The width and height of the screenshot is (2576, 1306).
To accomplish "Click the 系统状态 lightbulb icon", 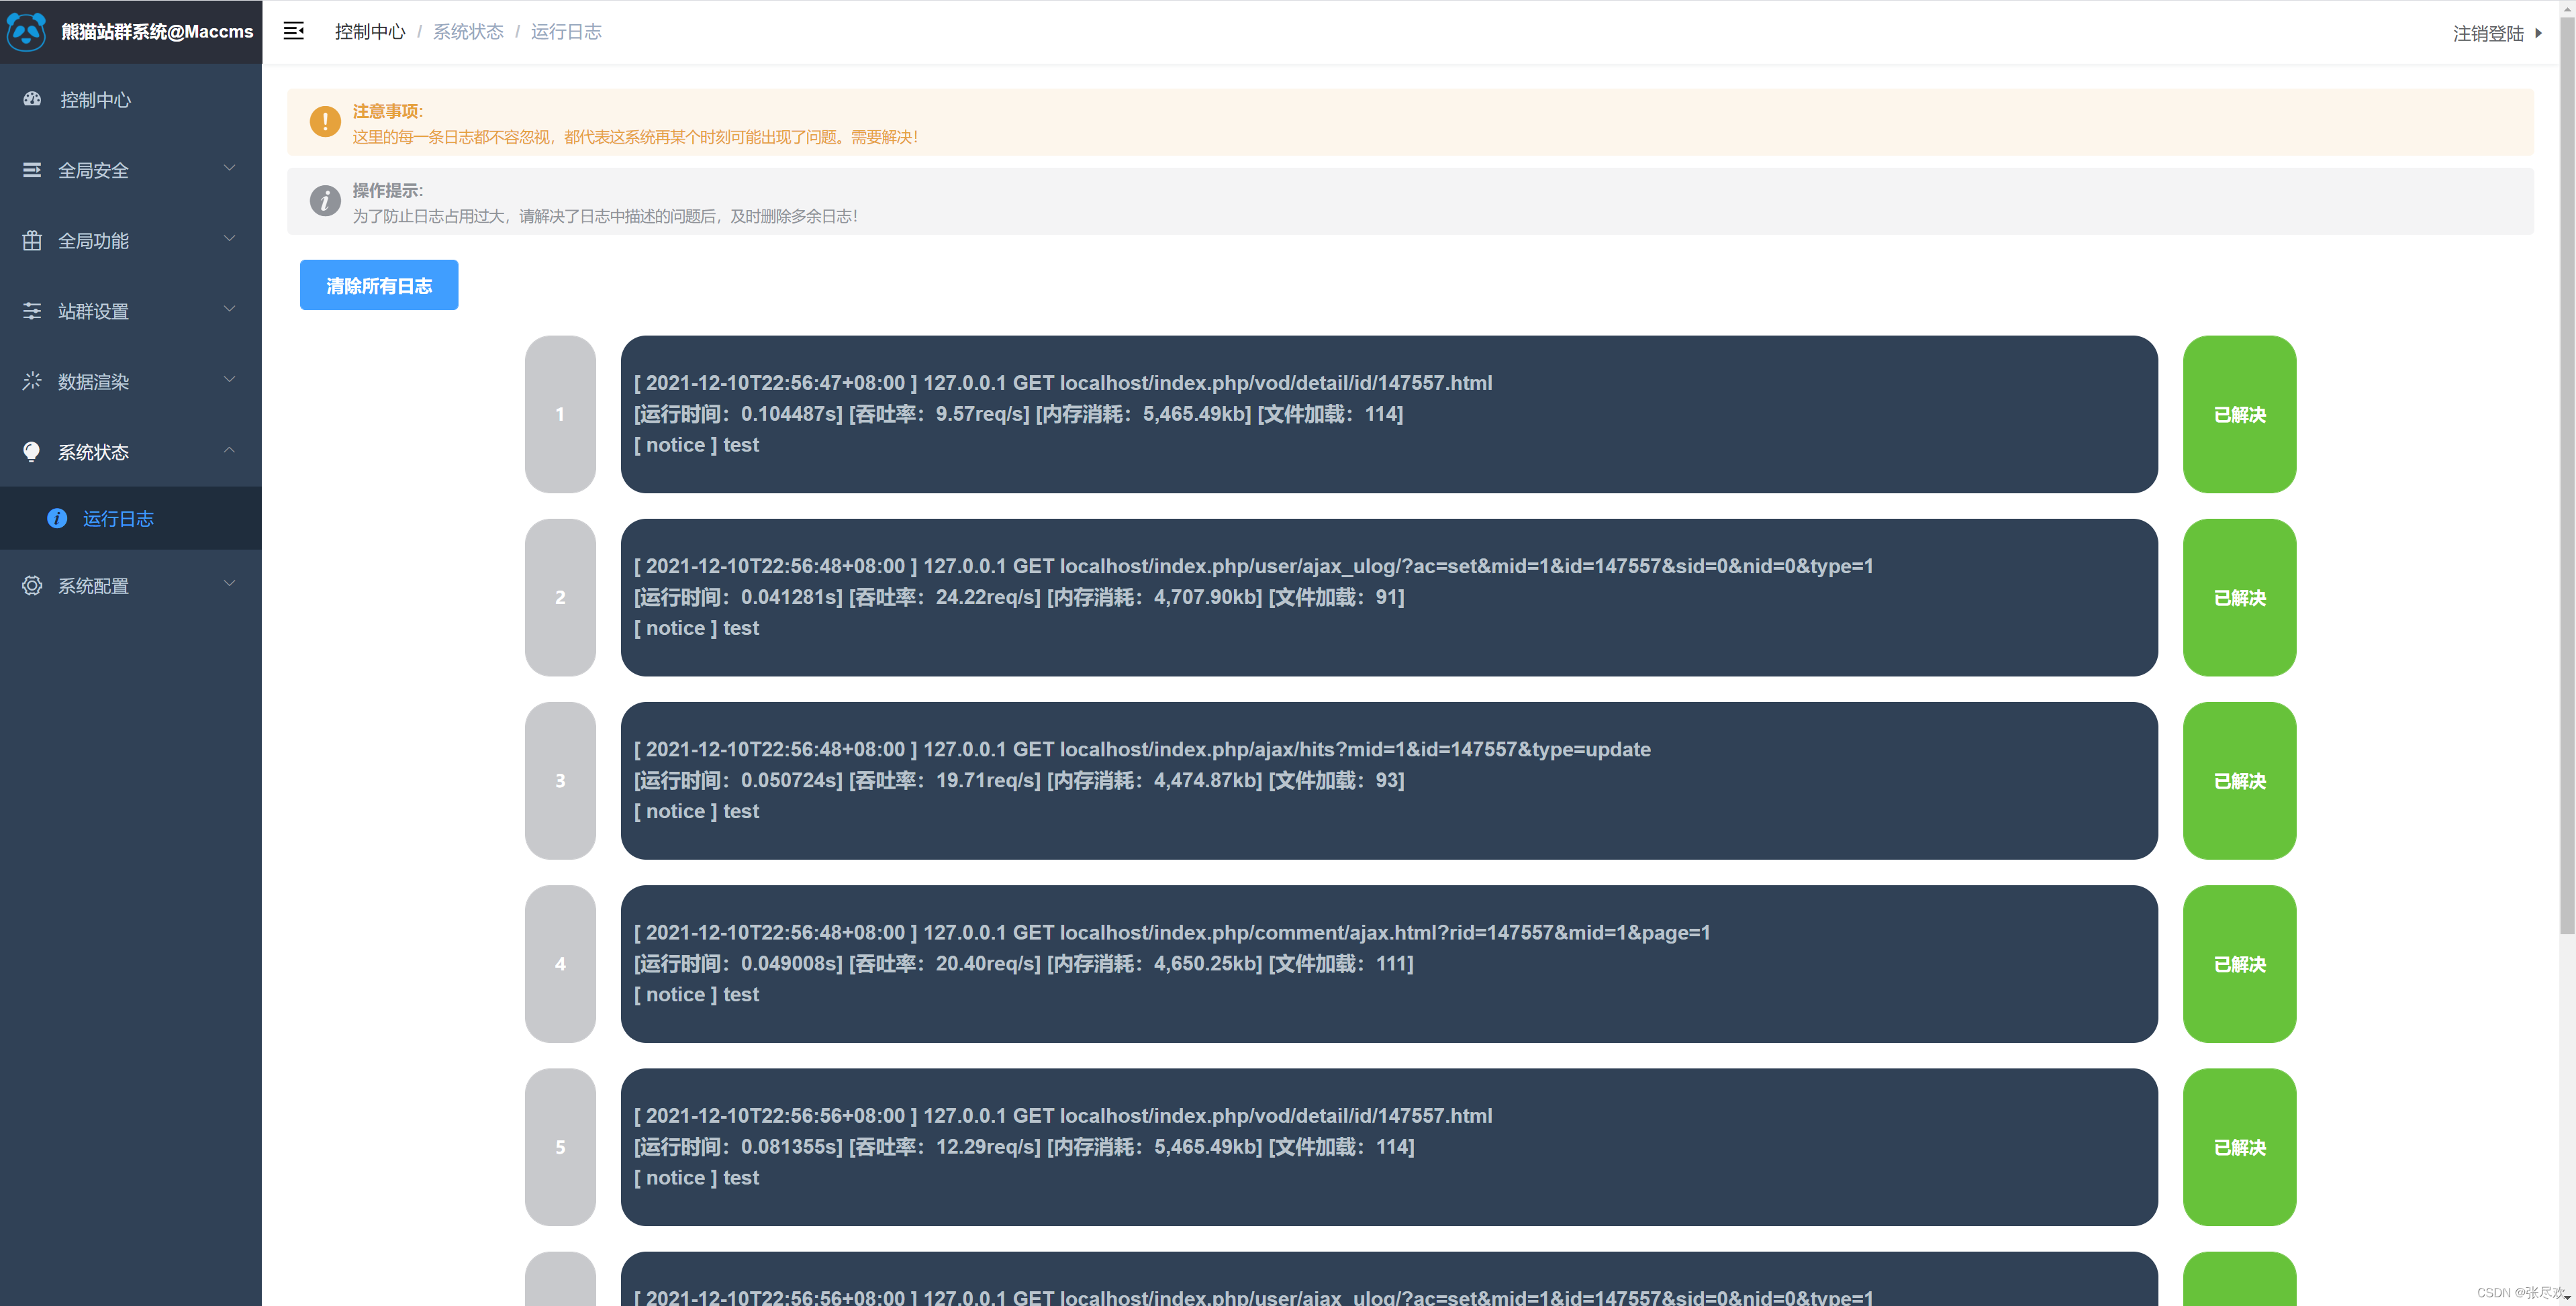I will 31,452.
